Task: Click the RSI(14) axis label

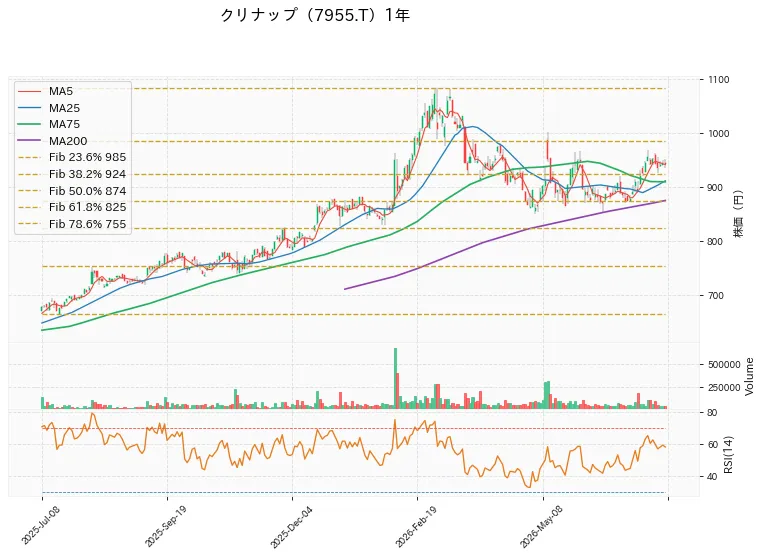Action: coord(728,455)
